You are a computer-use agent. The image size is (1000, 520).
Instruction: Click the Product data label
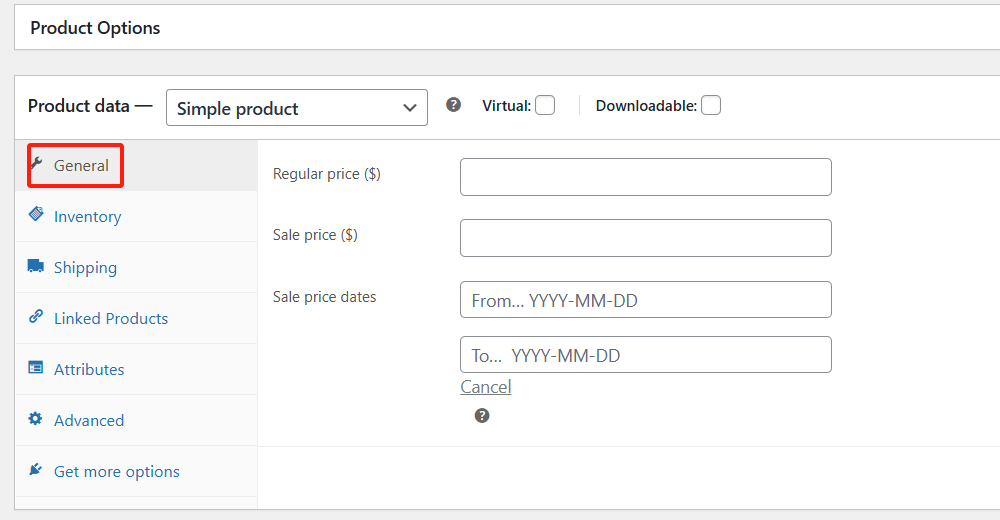[78, 106]
